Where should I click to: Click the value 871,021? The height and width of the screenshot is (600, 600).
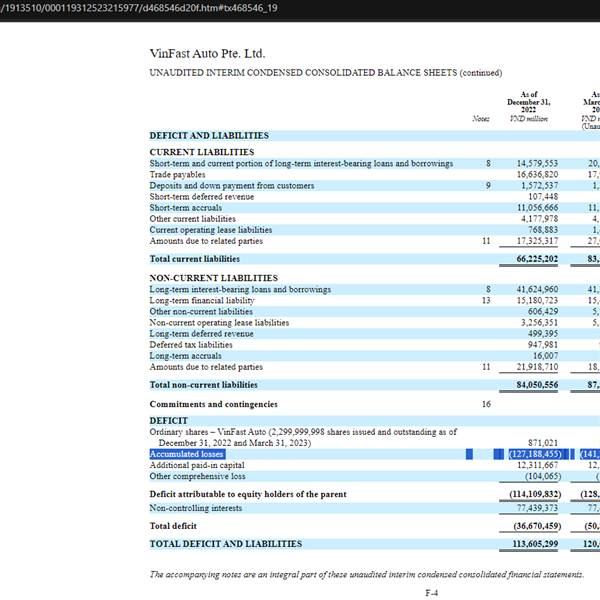(x=543, y=443)
